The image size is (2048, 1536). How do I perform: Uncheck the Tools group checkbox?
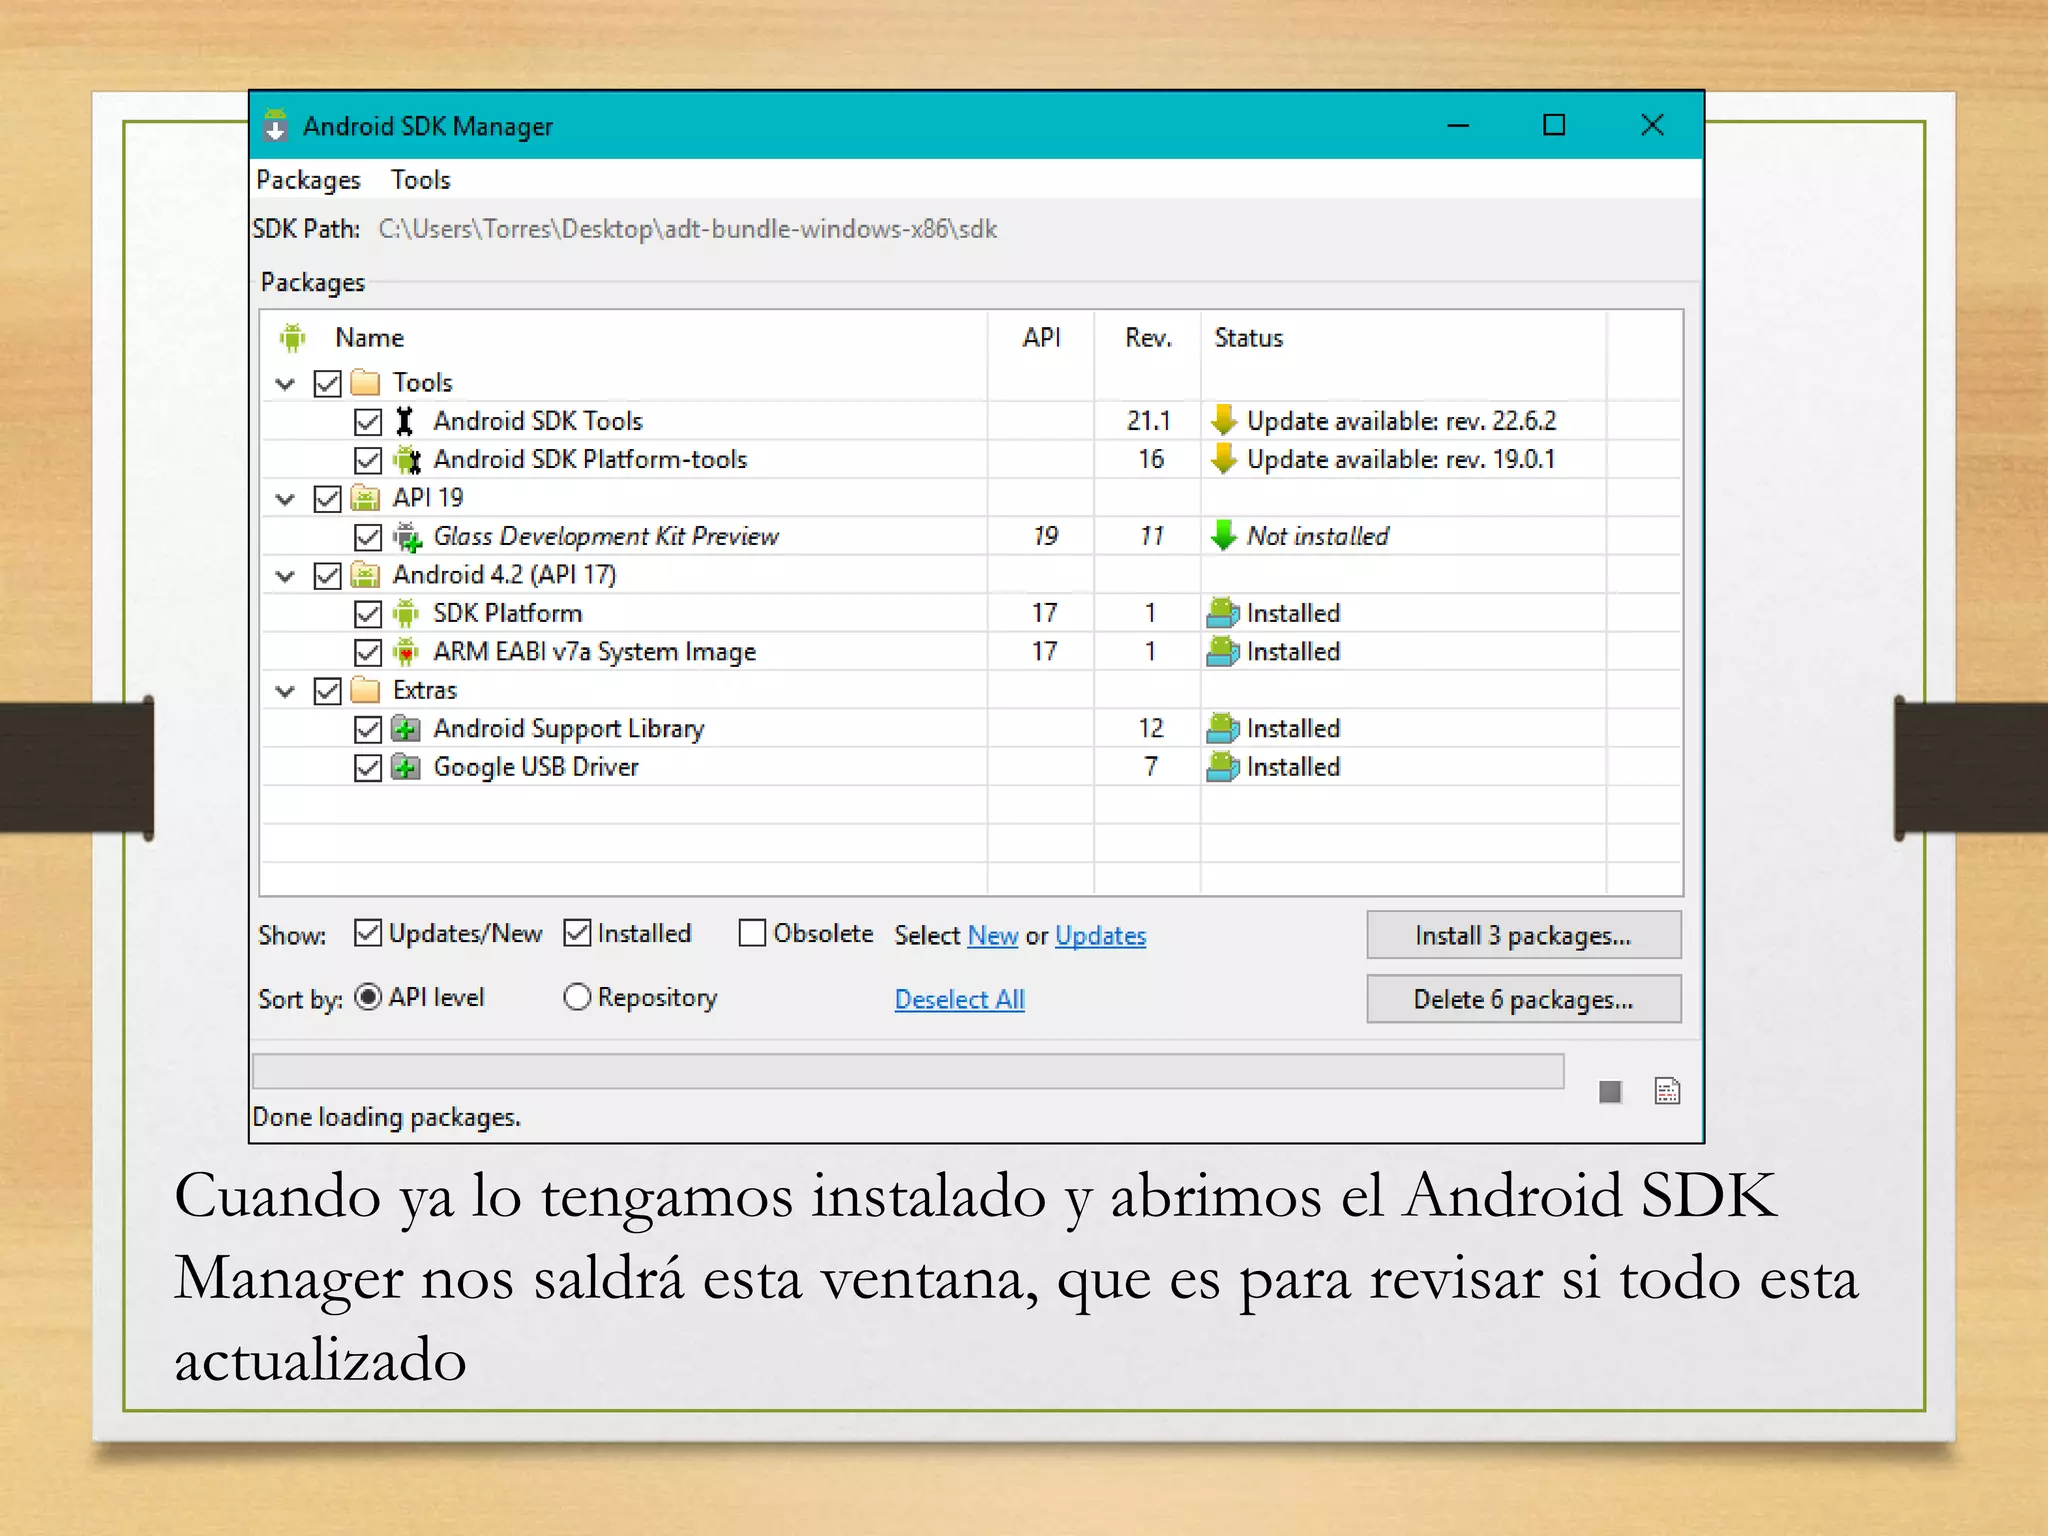tap(328, 384)
